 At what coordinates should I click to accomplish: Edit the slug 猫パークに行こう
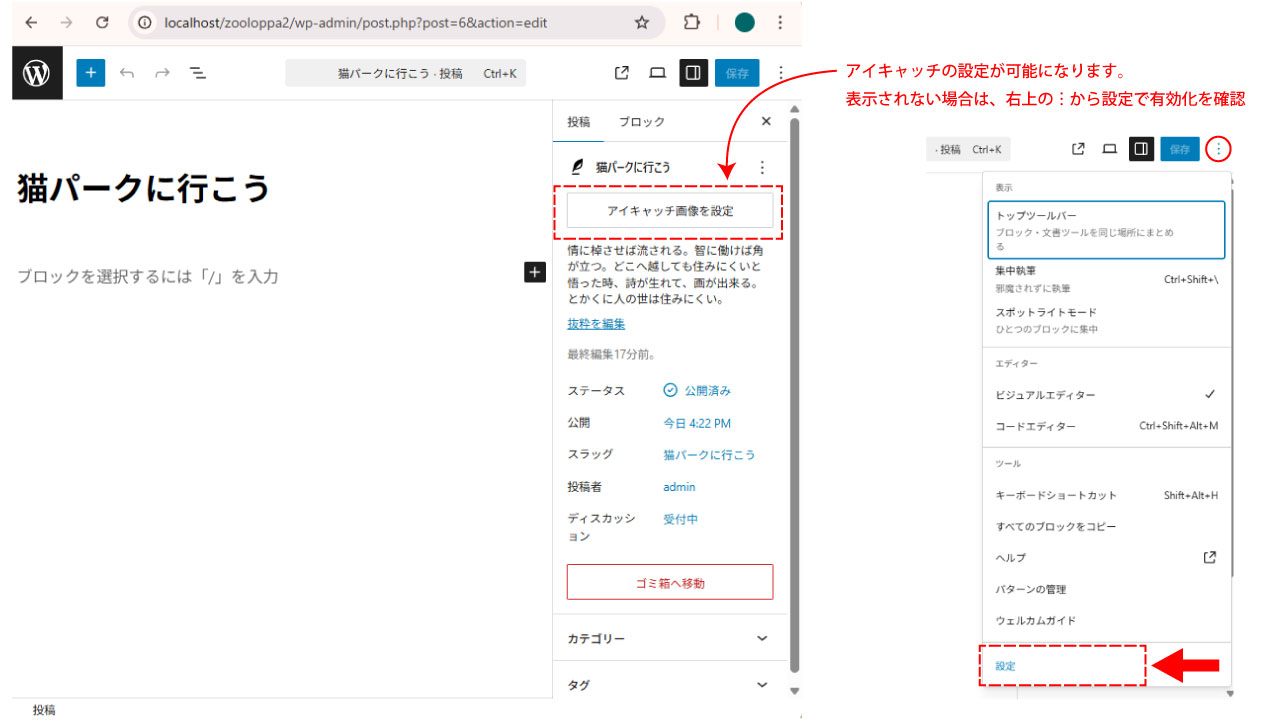pyautogui.click(x=709, y=454)
